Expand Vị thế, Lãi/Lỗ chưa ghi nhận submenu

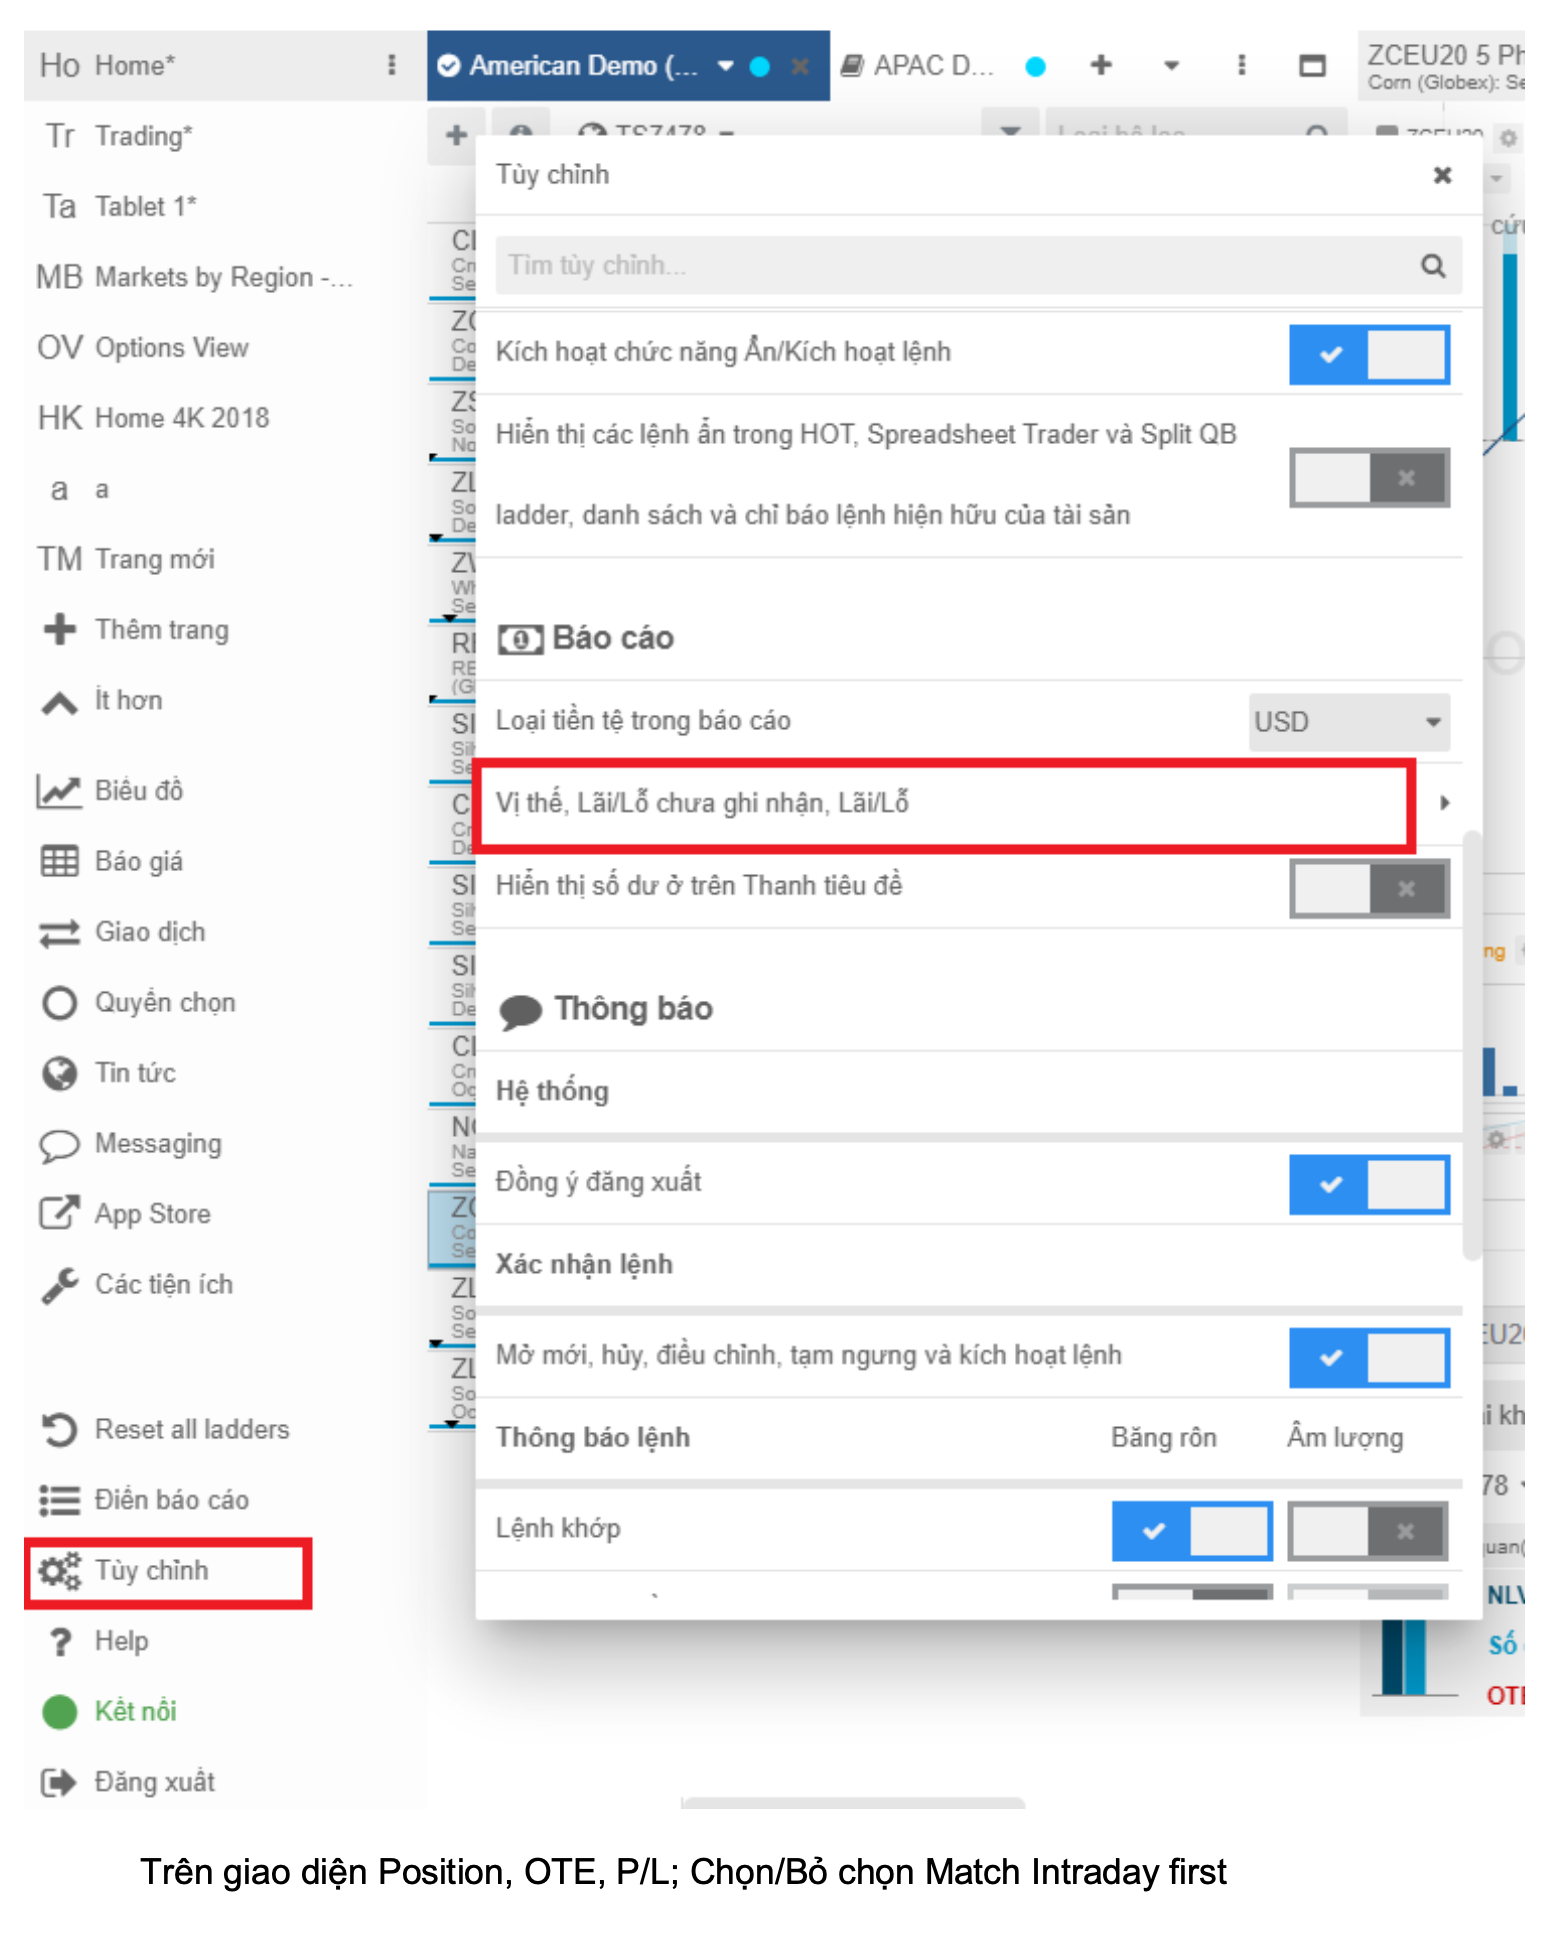[1444, 803]
